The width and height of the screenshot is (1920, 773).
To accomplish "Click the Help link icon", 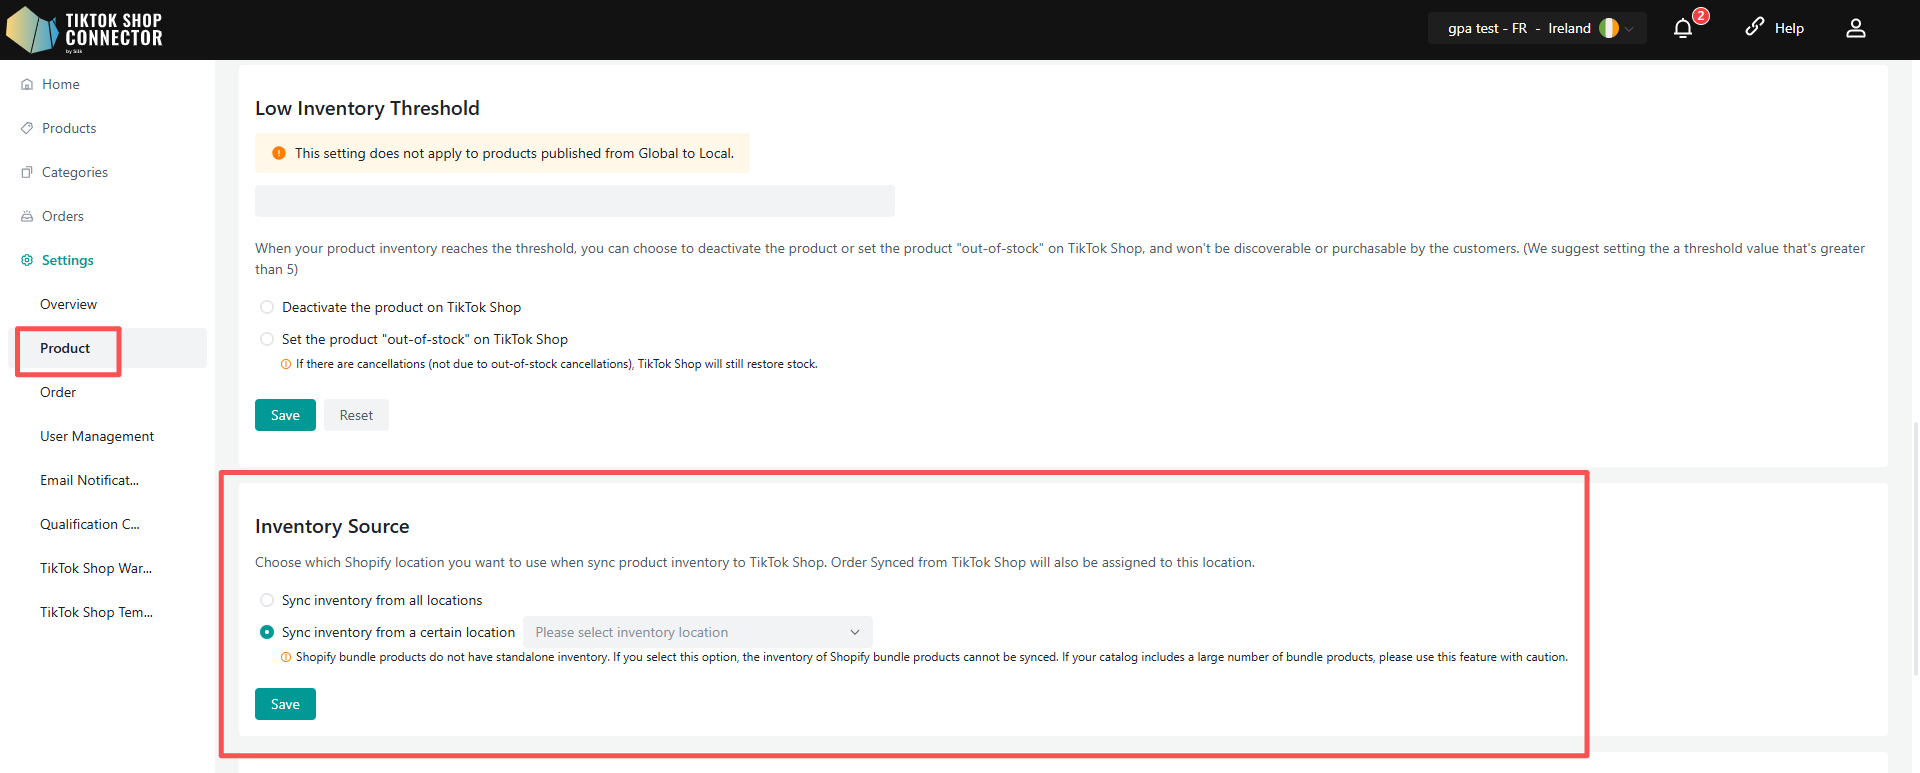I will tap(1755, 27).
